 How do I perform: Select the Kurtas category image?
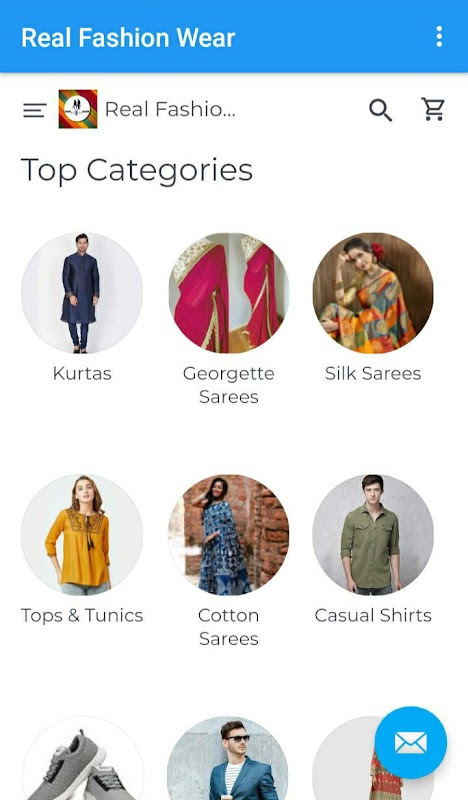pyautogui.click(x=82, y=293)
